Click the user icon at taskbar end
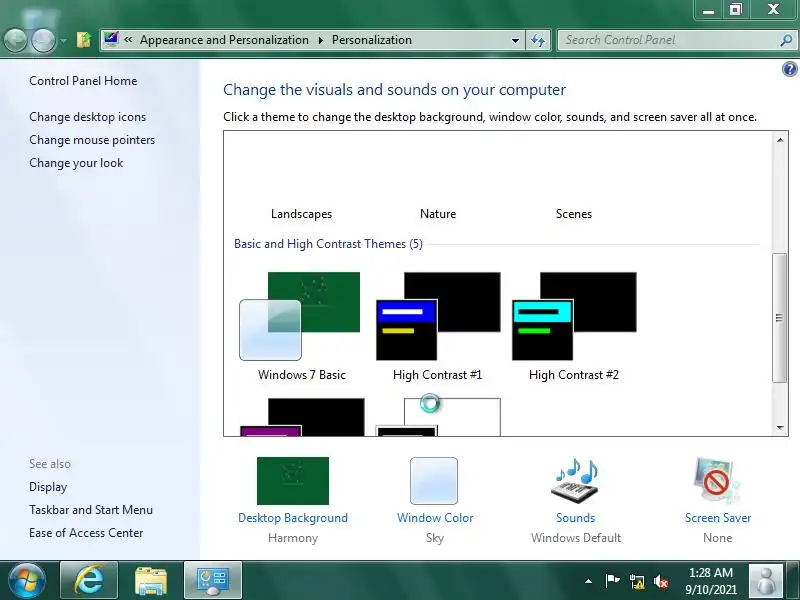 pos(765,581)
